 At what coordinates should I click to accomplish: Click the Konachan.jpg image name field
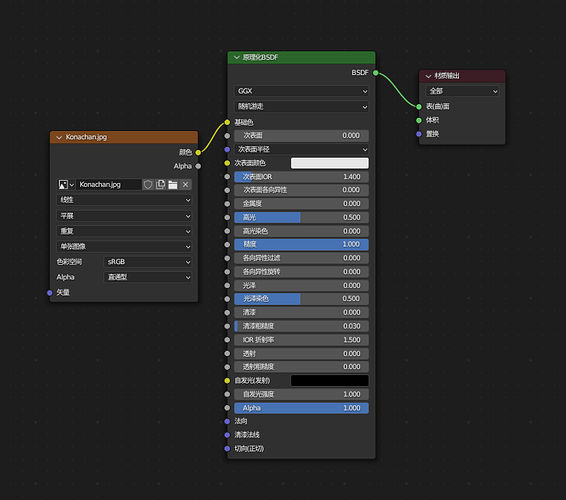109,184
